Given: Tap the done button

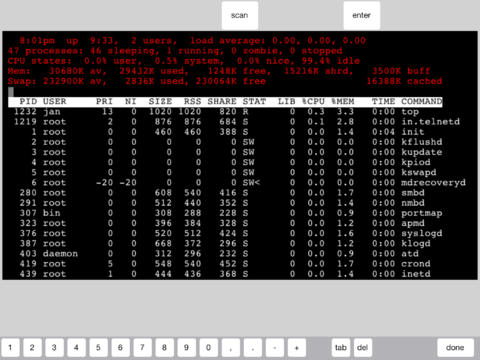Looking at the screenshot, I should click(455, 348).
